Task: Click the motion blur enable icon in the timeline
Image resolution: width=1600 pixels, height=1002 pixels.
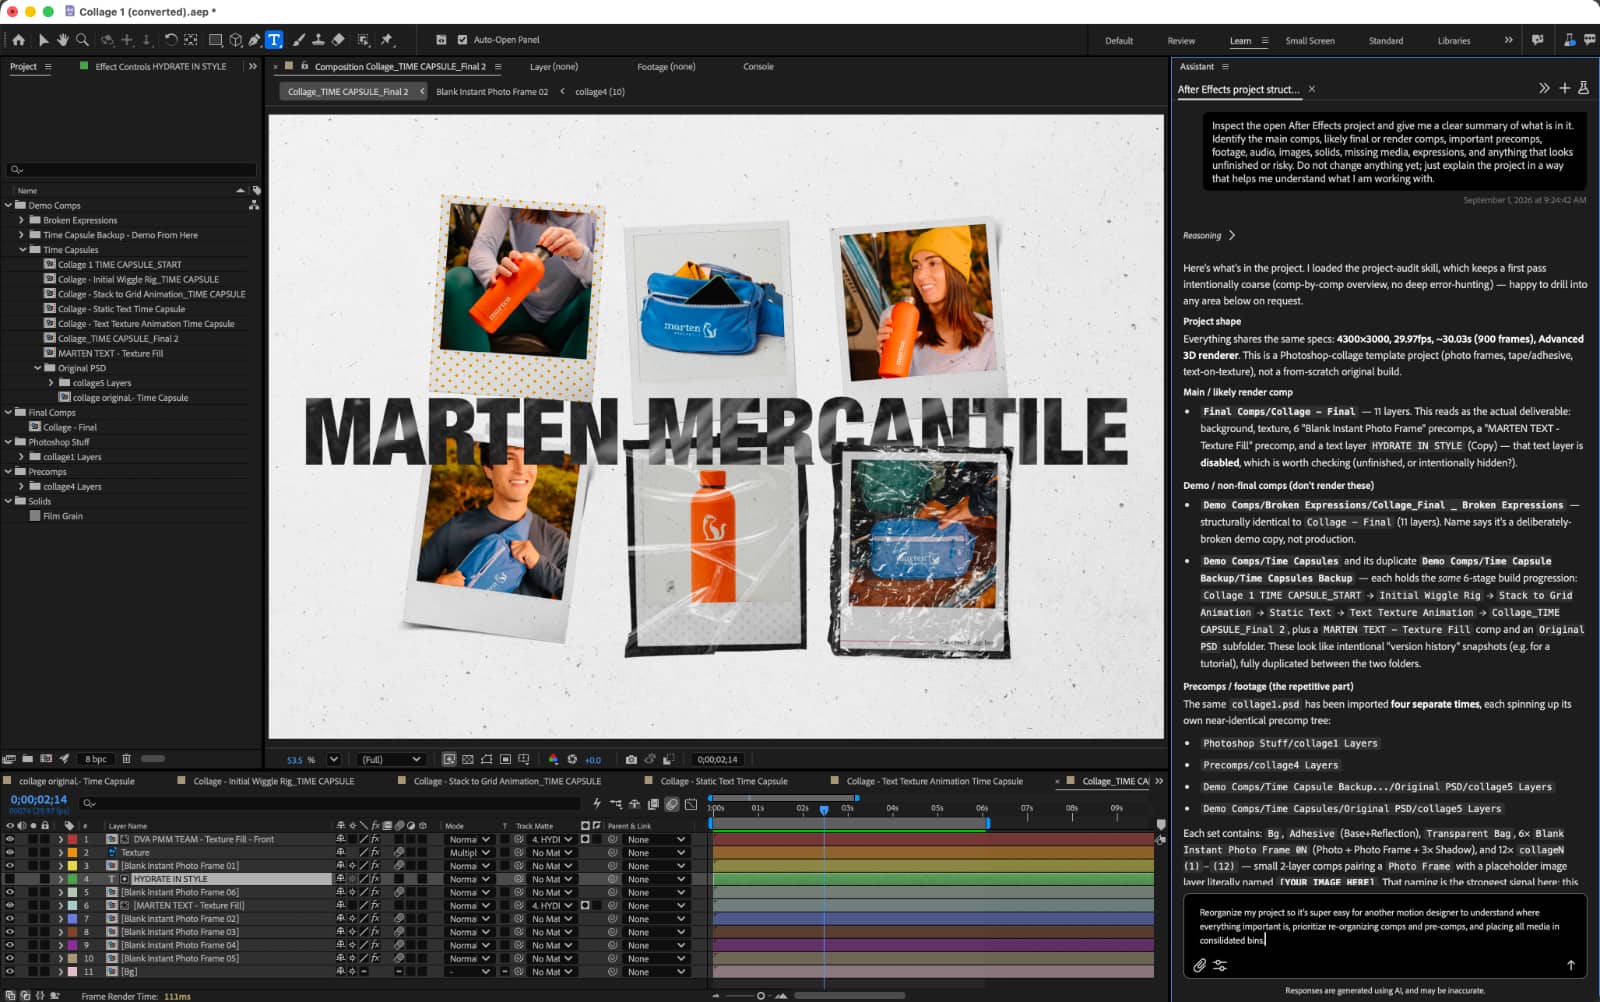Action: point(672,803)
